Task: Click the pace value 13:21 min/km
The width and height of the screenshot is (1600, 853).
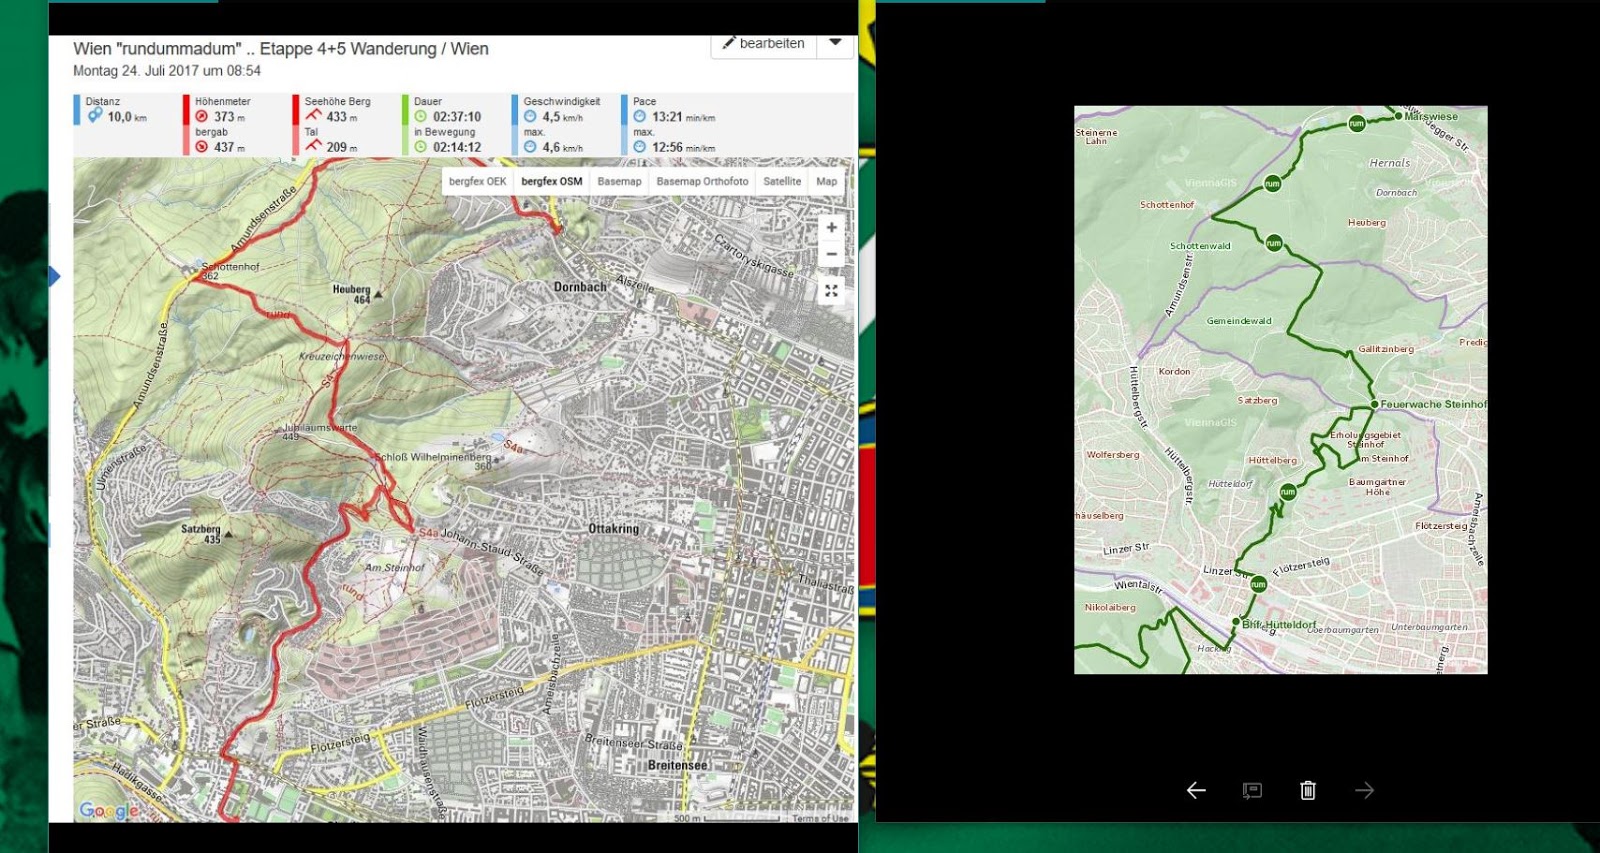Action: click(684, 117)
